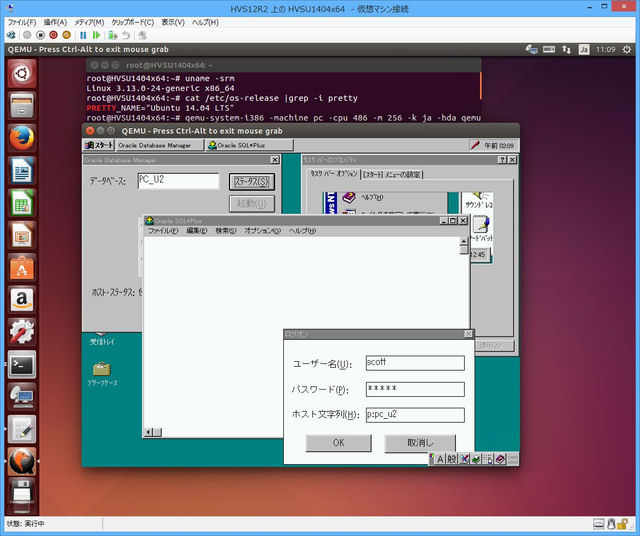Viewport: 640px width, 536px height.
Task: Click the スタート button in guest taskbar
Action: (98, 145)
